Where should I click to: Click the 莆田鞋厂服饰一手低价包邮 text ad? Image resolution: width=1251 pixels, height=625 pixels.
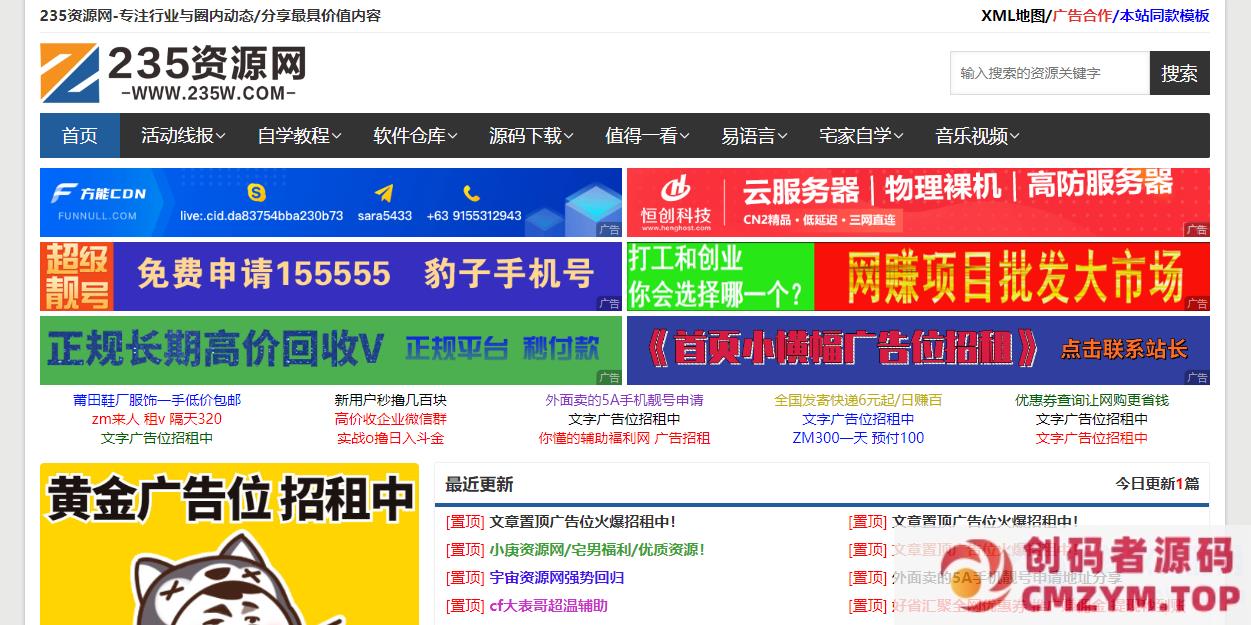tap(157, 400)
